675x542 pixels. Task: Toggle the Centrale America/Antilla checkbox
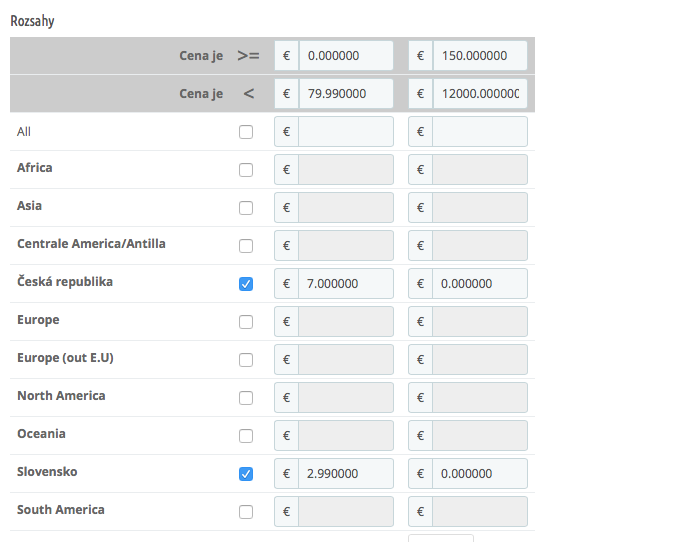click(246, 246)
